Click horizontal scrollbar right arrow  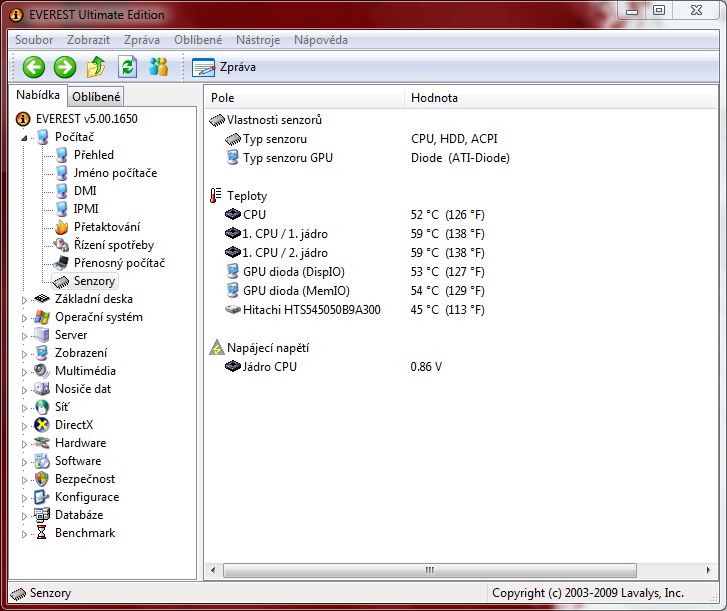point(708,570)
